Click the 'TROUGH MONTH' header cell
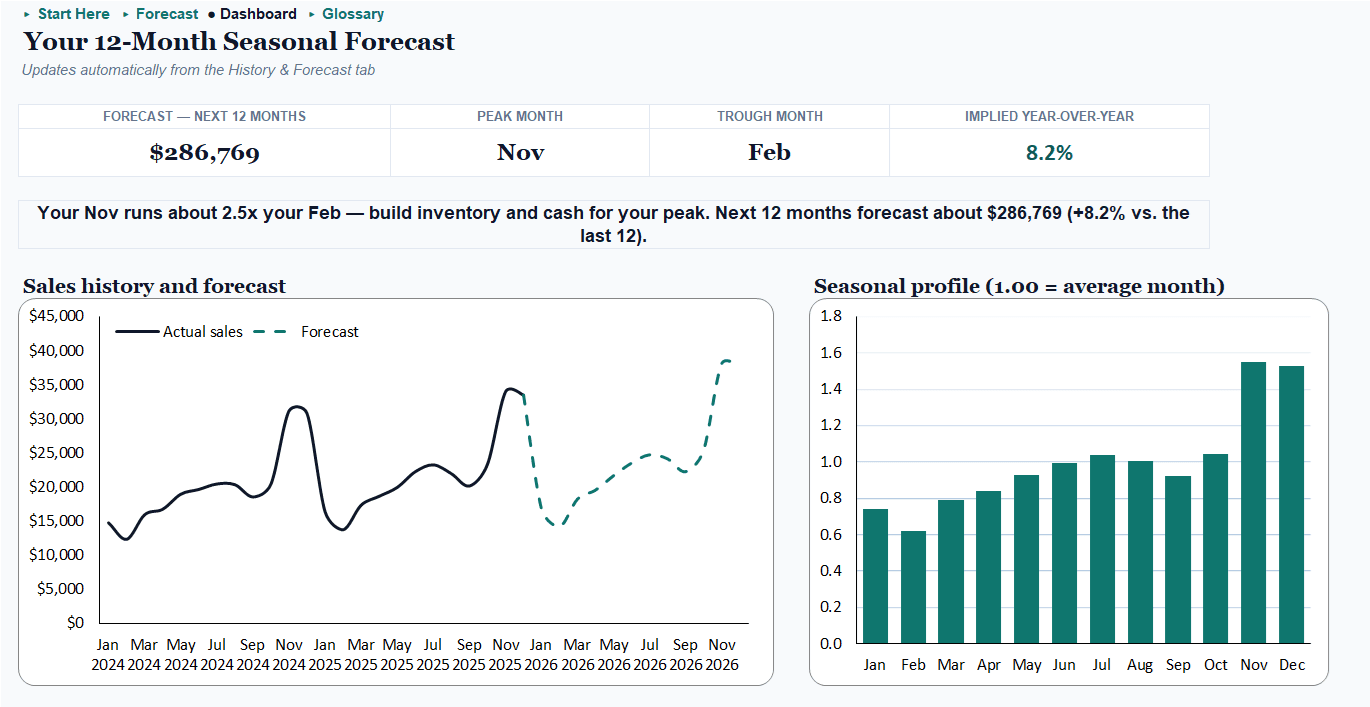 770,116
